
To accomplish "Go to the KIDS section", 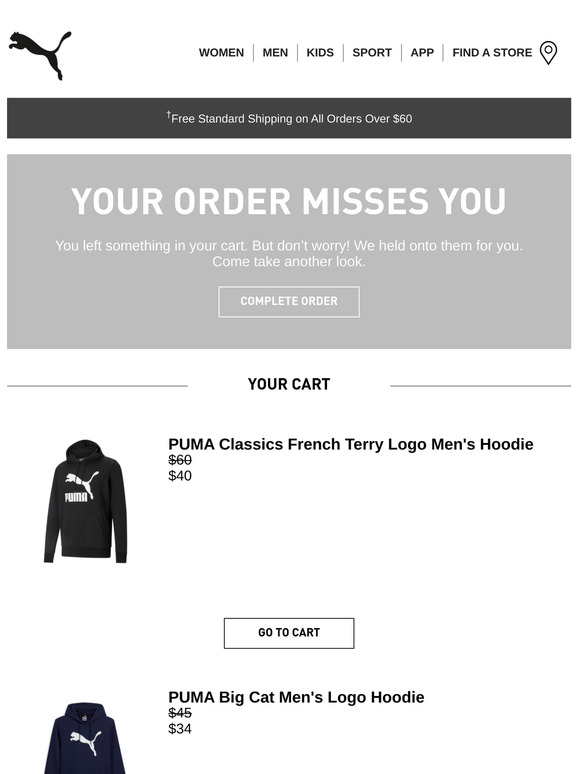I will 320,52.
